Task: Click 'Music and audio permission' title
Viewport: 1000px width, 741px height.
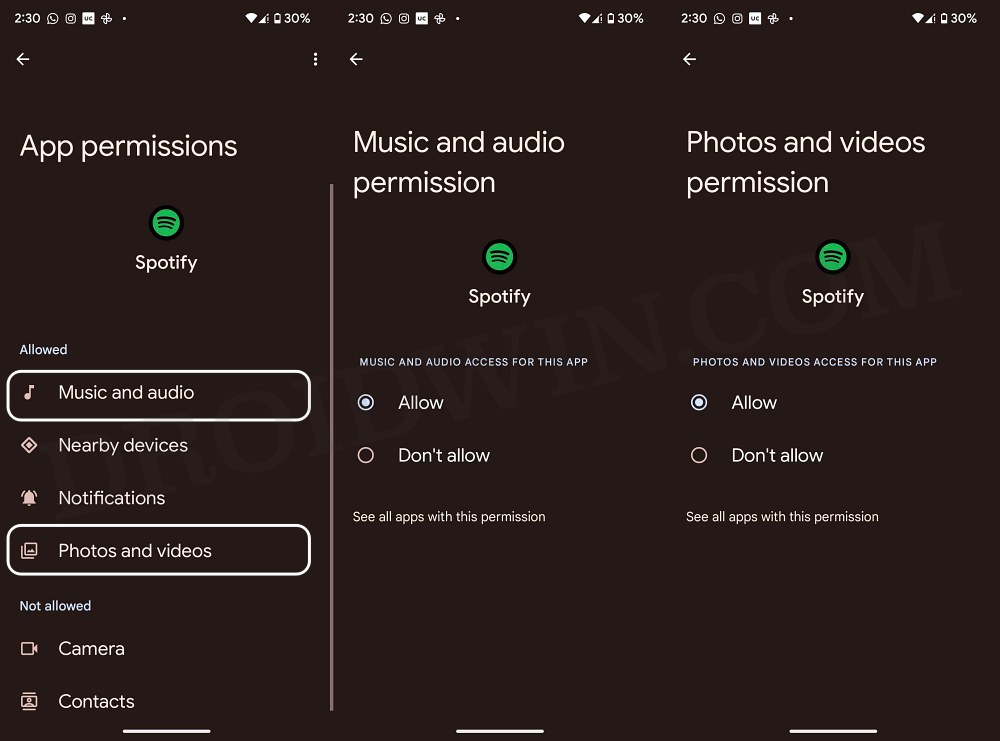Action: click(459, 162)
